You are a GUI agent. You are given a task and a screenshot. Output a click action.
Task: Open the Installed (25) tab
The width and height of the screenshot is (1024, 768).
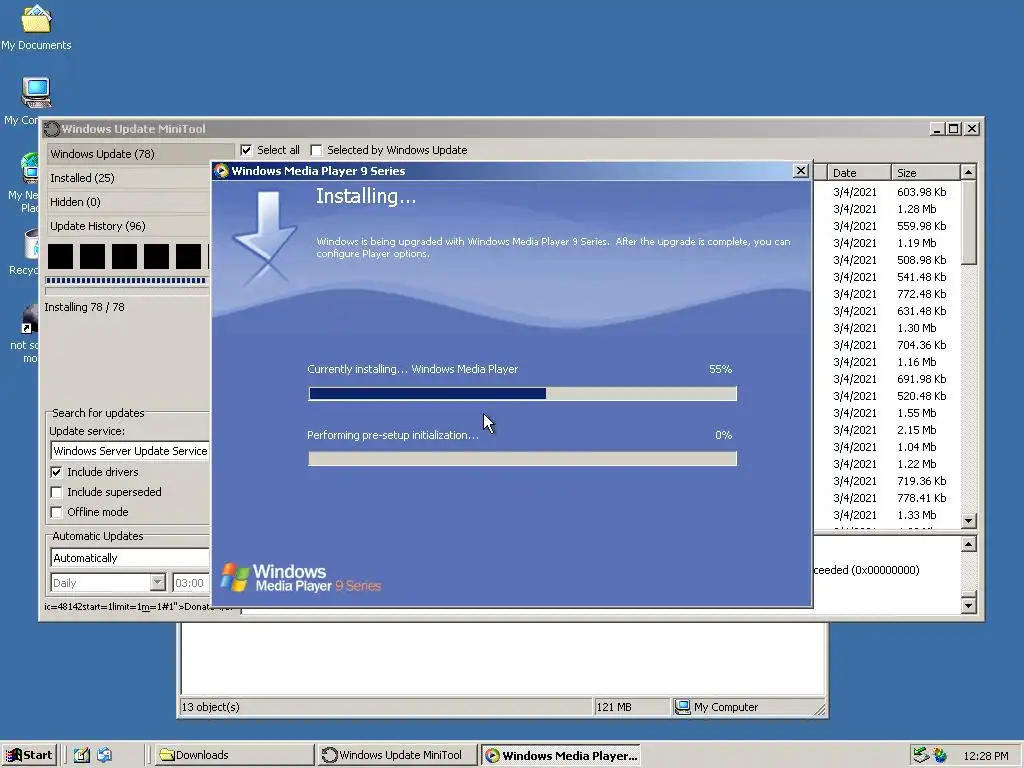coord(128,178)
